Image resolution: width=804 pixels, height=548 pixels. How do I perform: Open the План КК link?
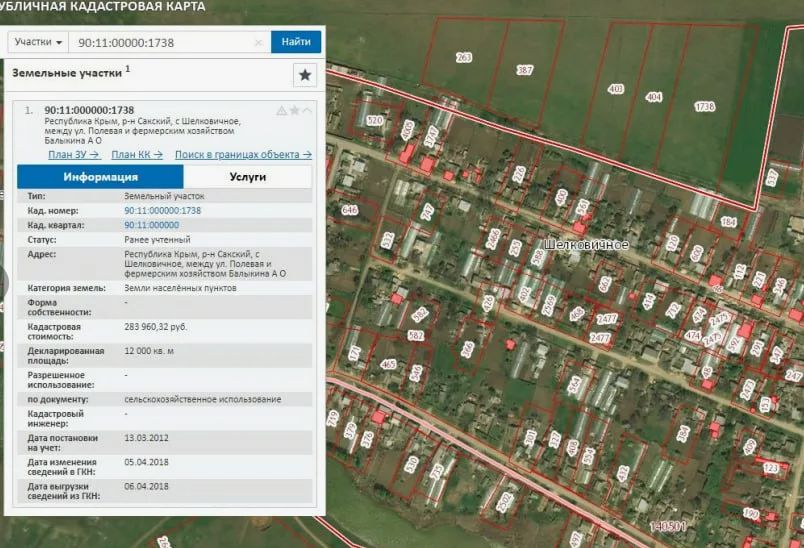[x=137, y=155]
